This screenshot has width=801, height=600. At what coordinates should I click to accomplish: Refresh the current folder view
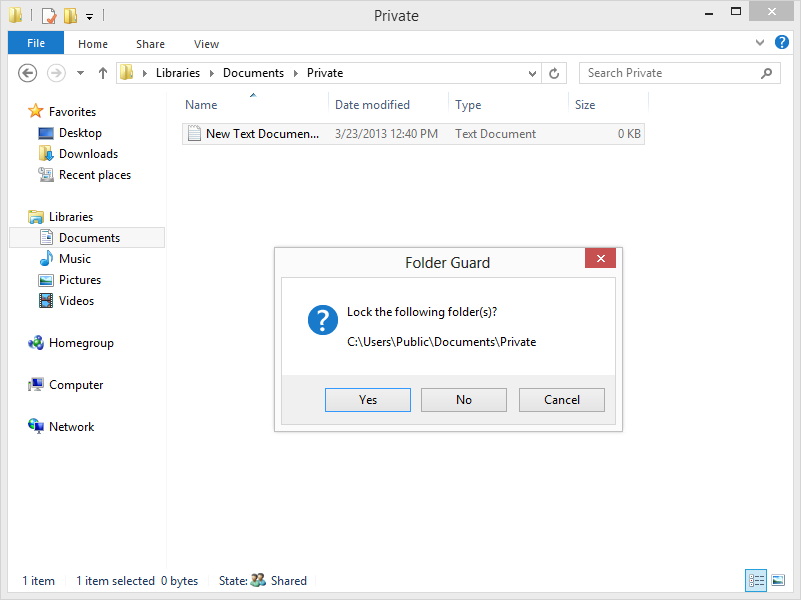555,73
